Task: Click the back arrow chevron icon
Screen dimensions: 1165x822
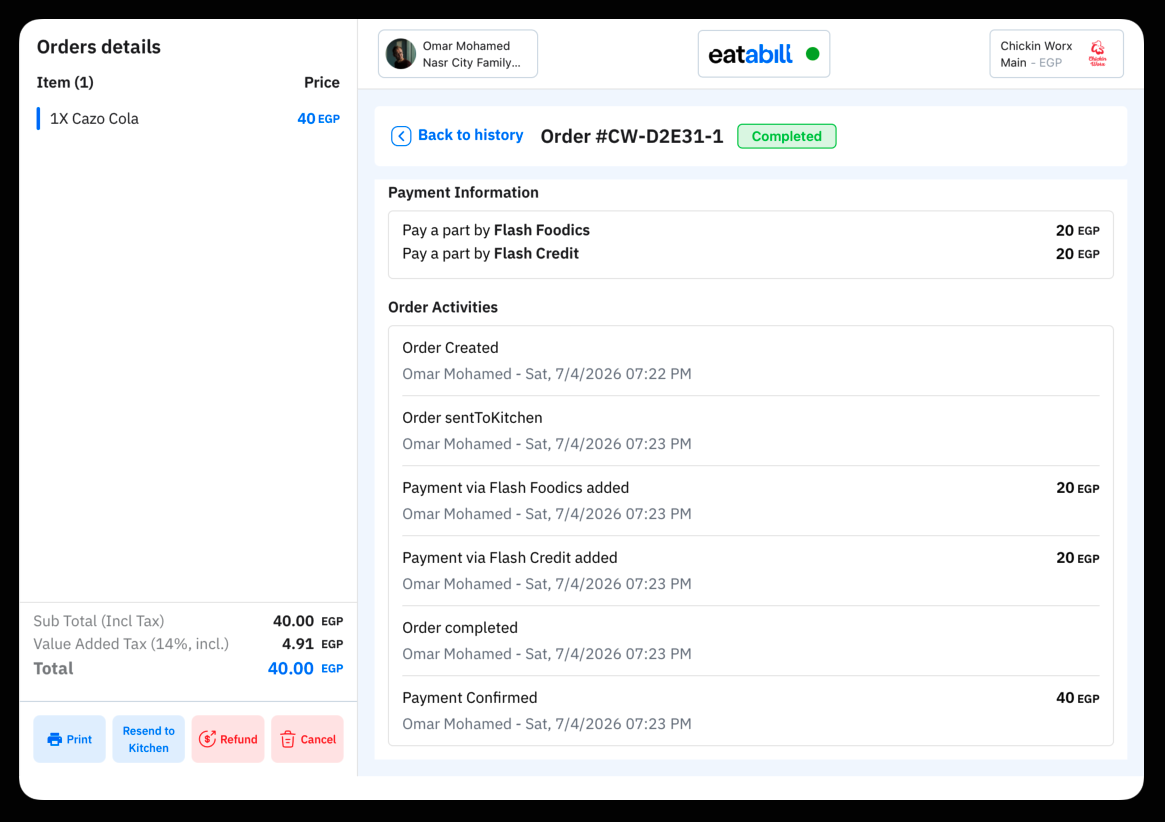Action: tap(400, 136)
